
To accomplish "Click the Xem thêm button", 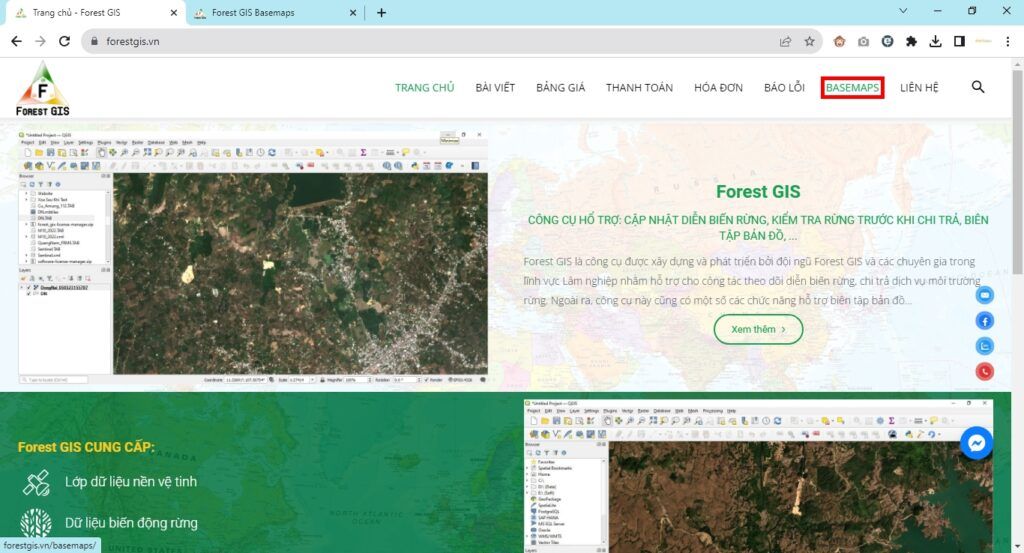I will 758,329.
